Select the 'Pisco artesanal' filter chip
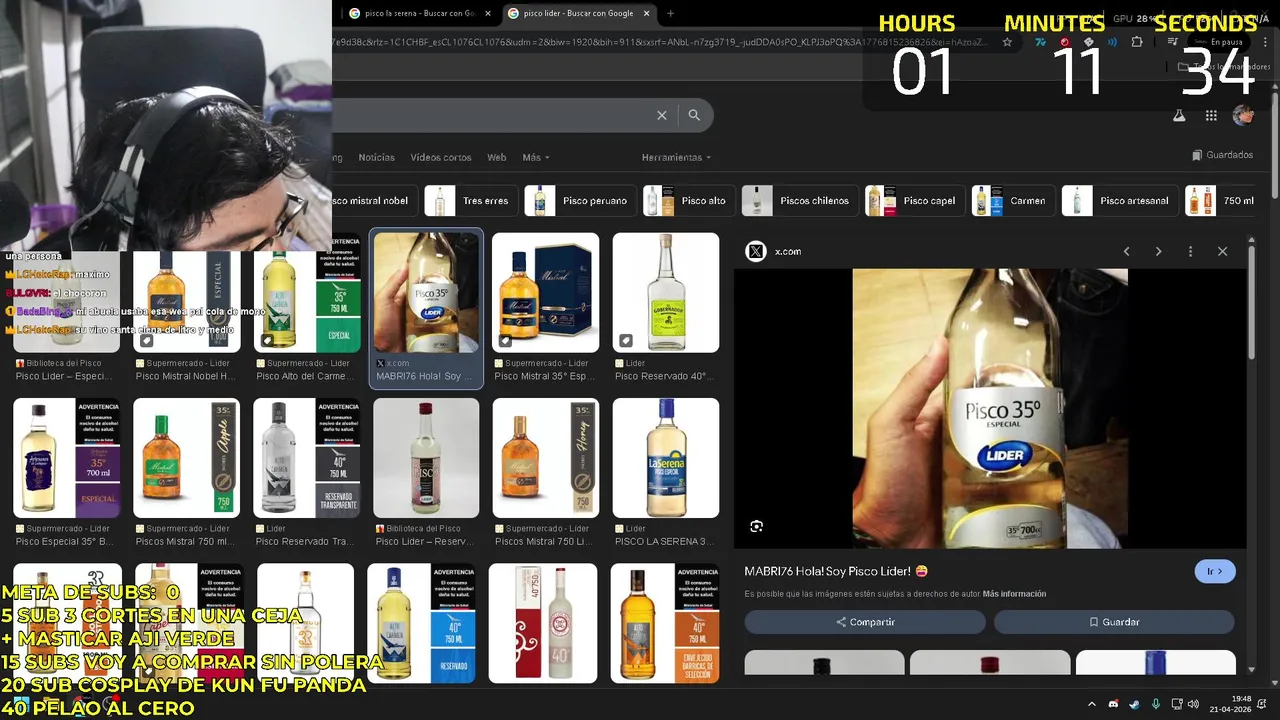Screen dimensions: 1280x720 pos(1120,200)
